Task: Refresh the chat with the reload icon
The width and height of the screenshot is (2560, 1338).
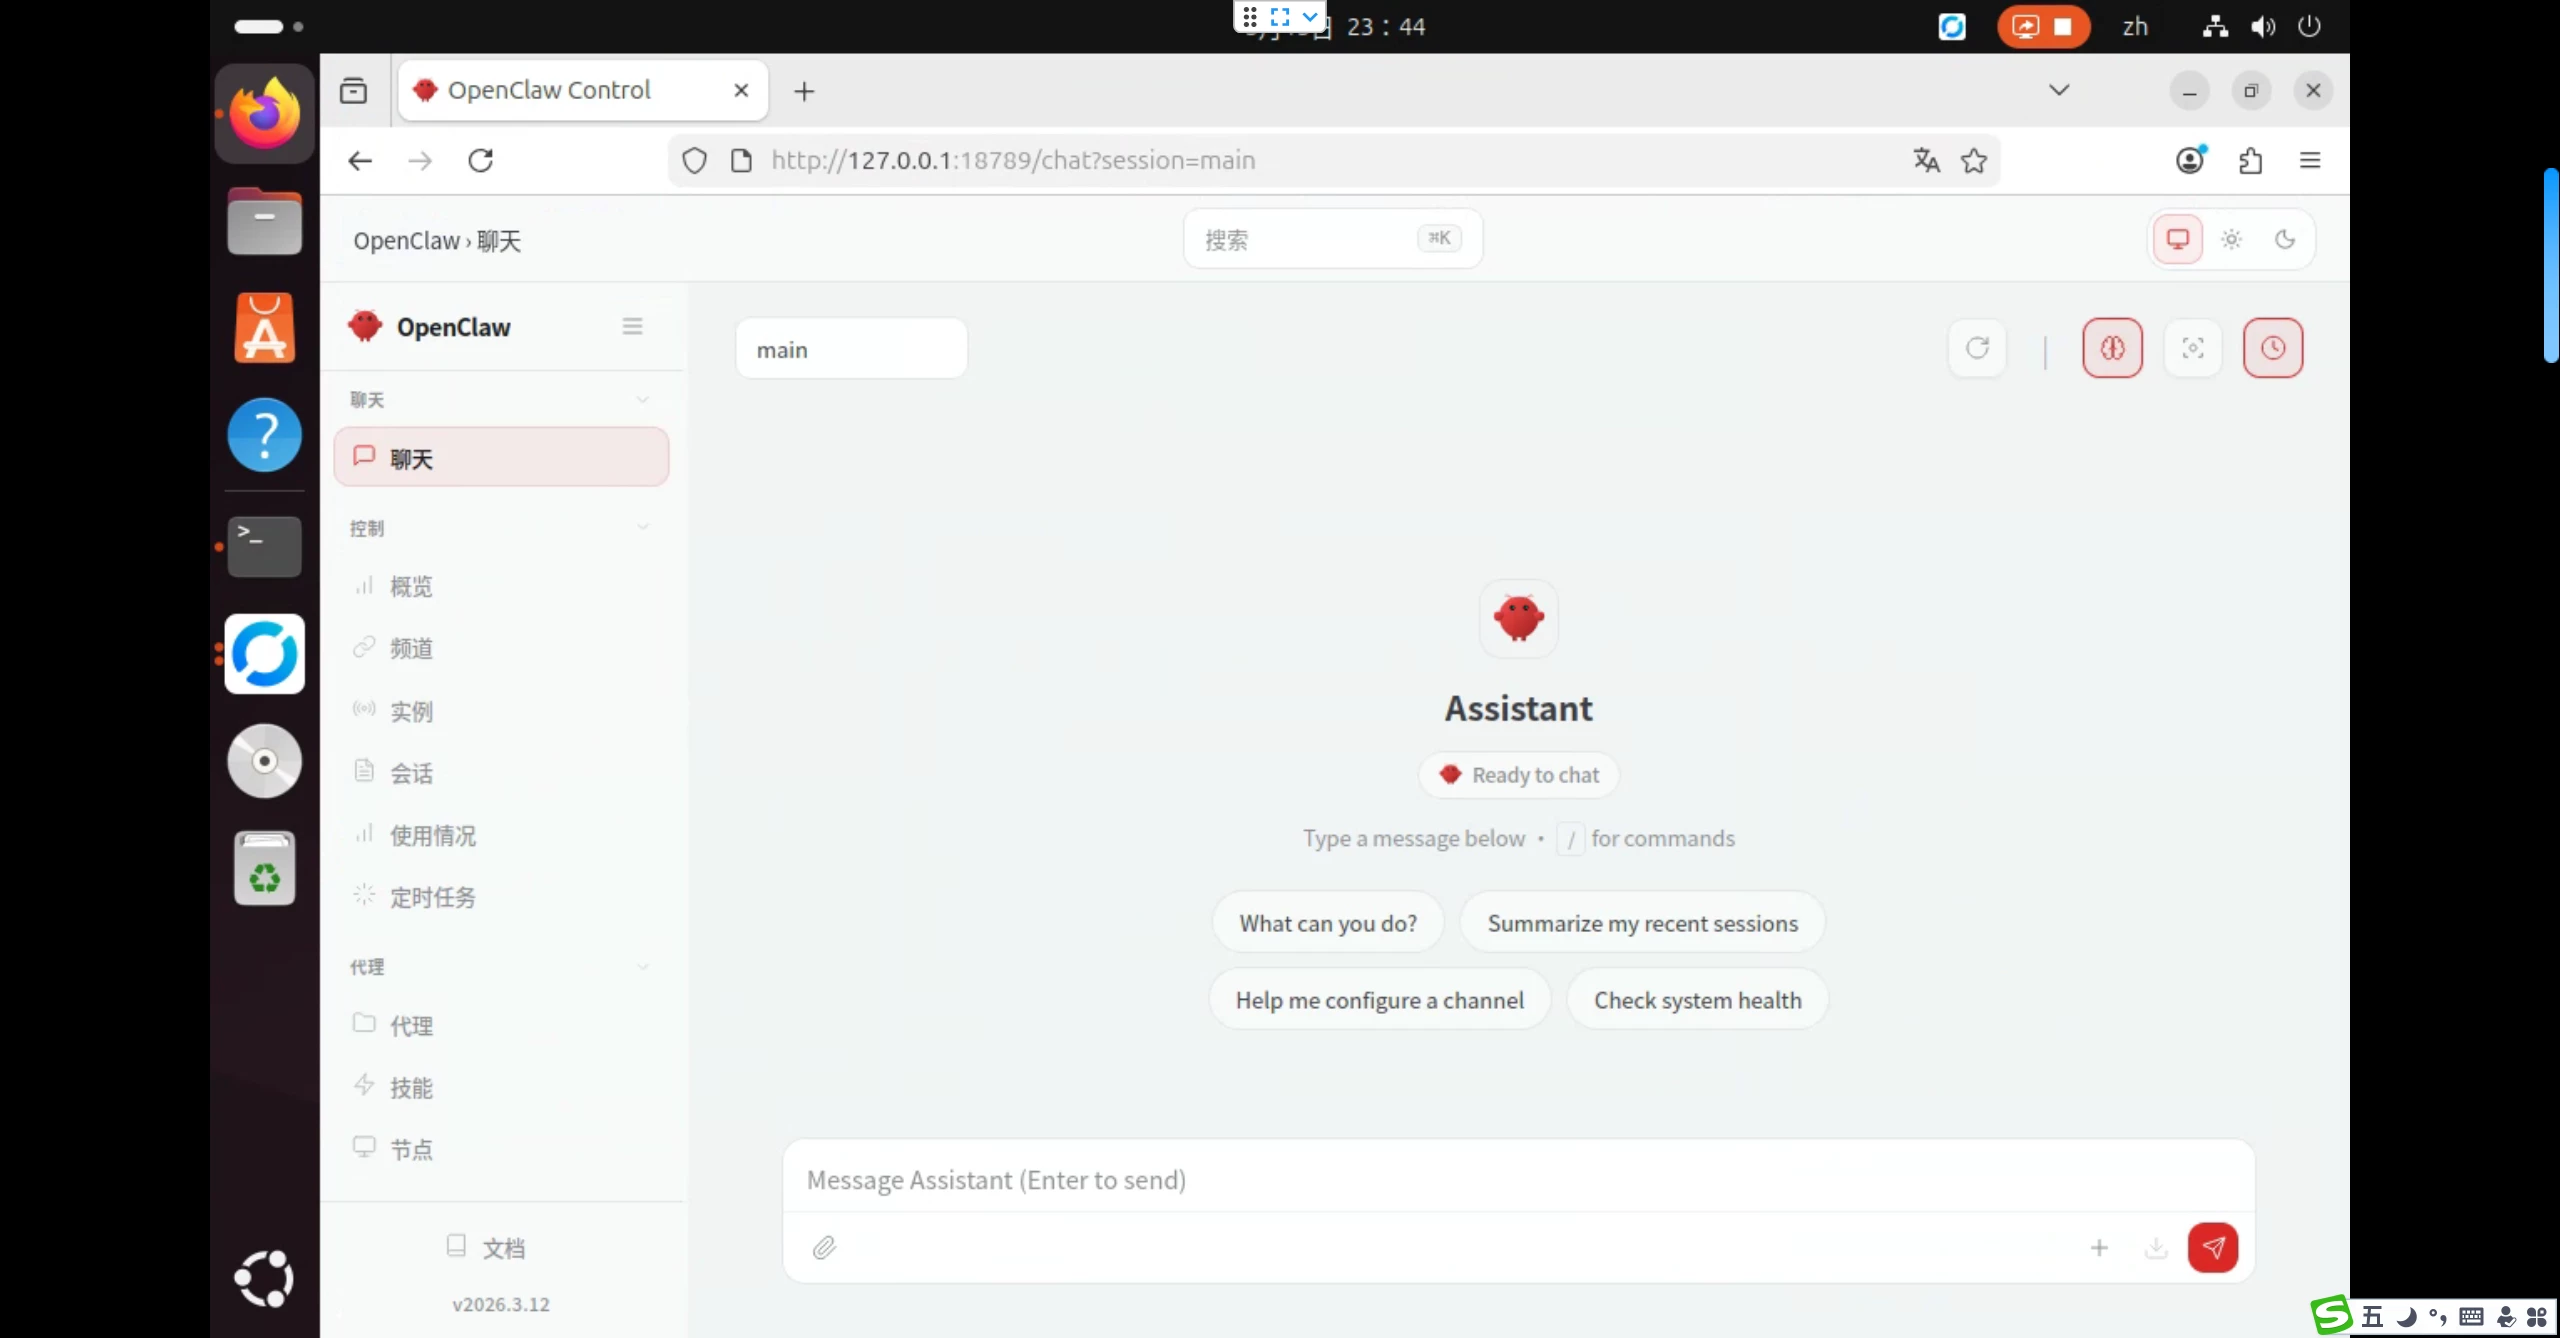Action: click(1977, 348)
